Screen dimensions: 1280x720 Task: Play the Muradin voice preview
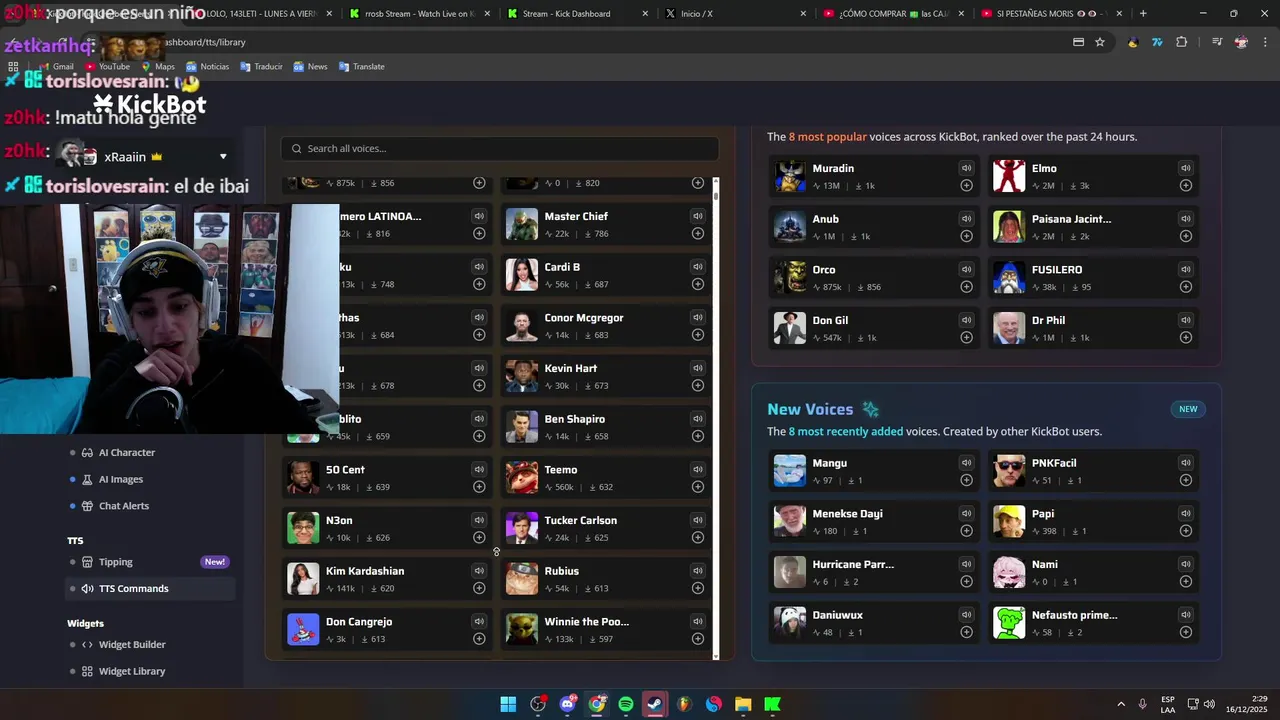(x=966, y=168)
